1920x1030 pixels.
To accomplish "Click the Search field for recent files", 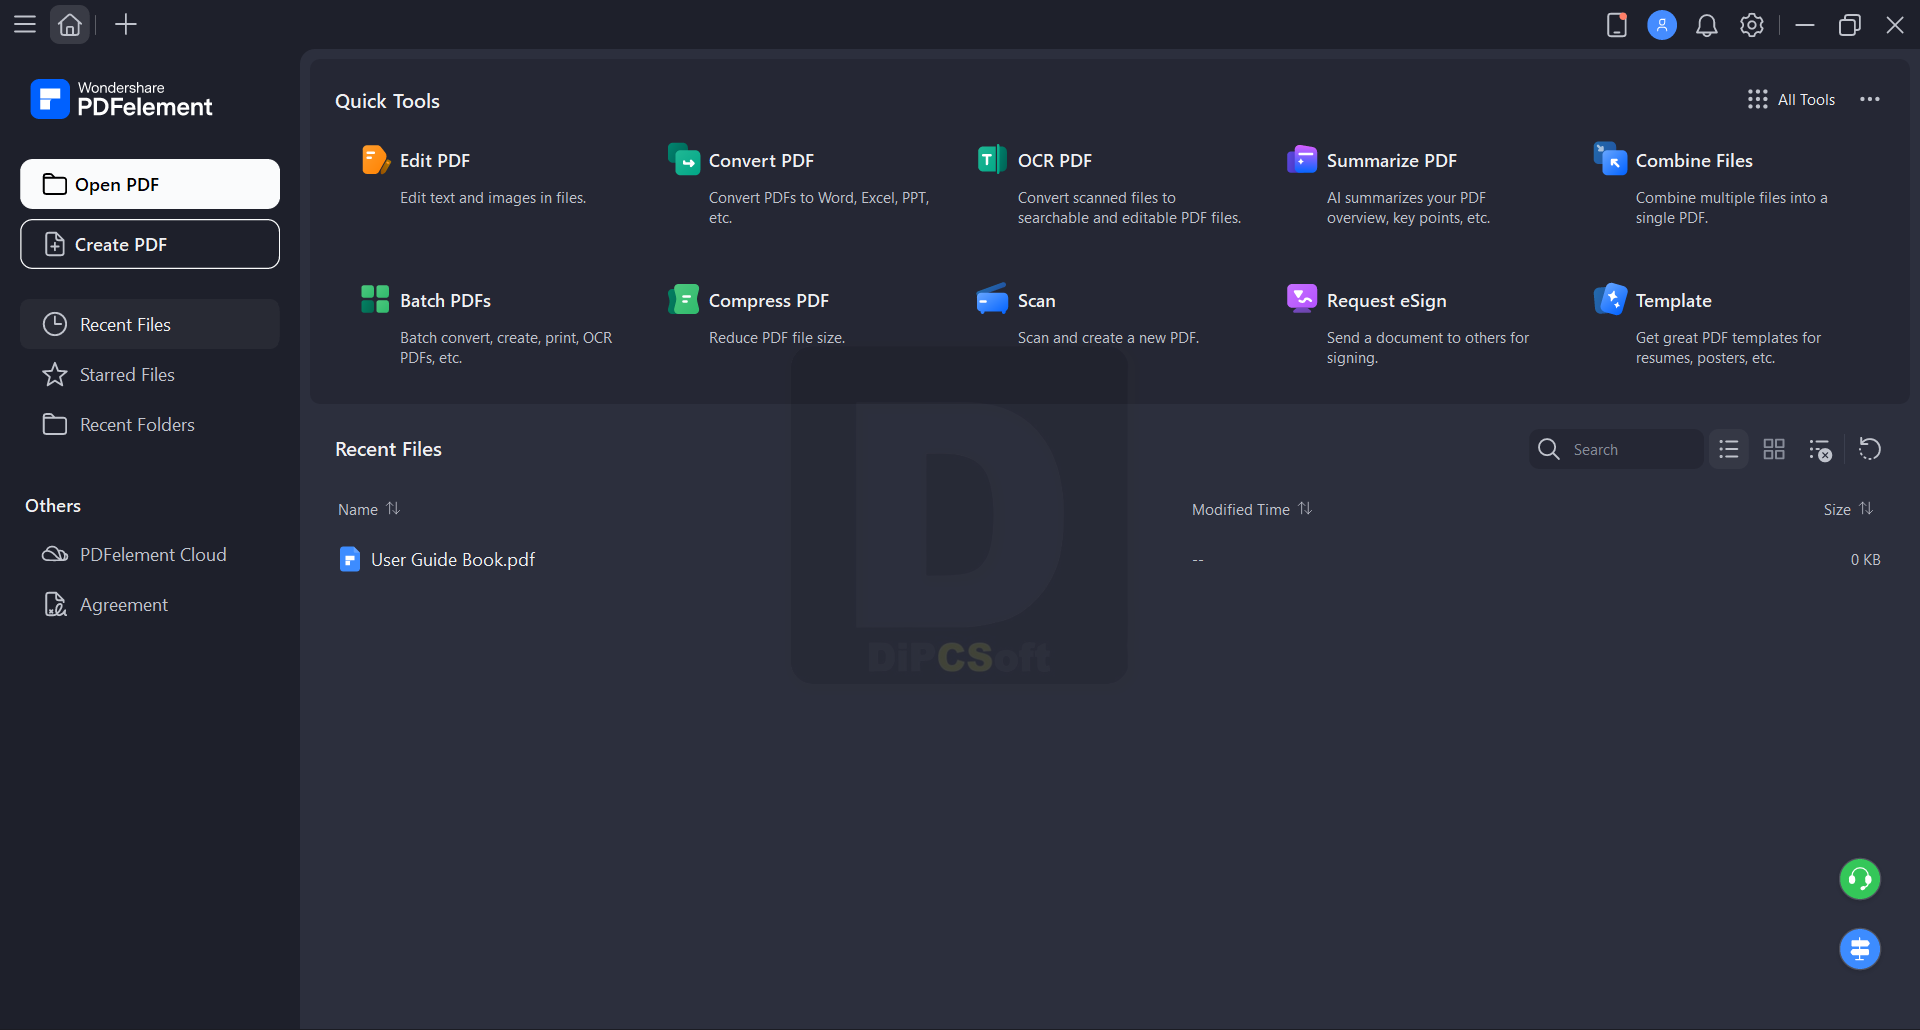I will pyautogui.click(x=1616, y=449).
